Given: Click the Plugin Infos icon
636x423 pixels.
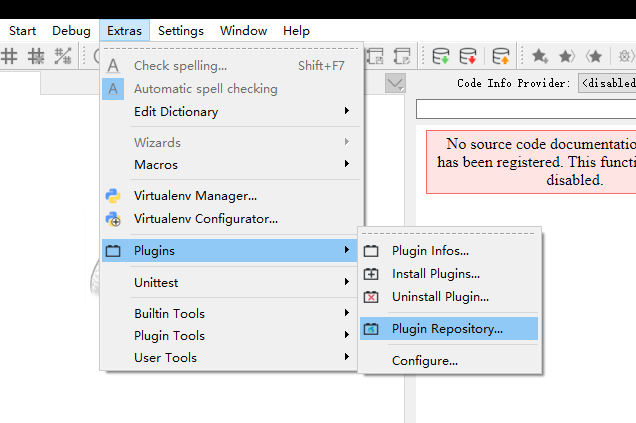Looking at the screenshot, I should coord(371,251).
